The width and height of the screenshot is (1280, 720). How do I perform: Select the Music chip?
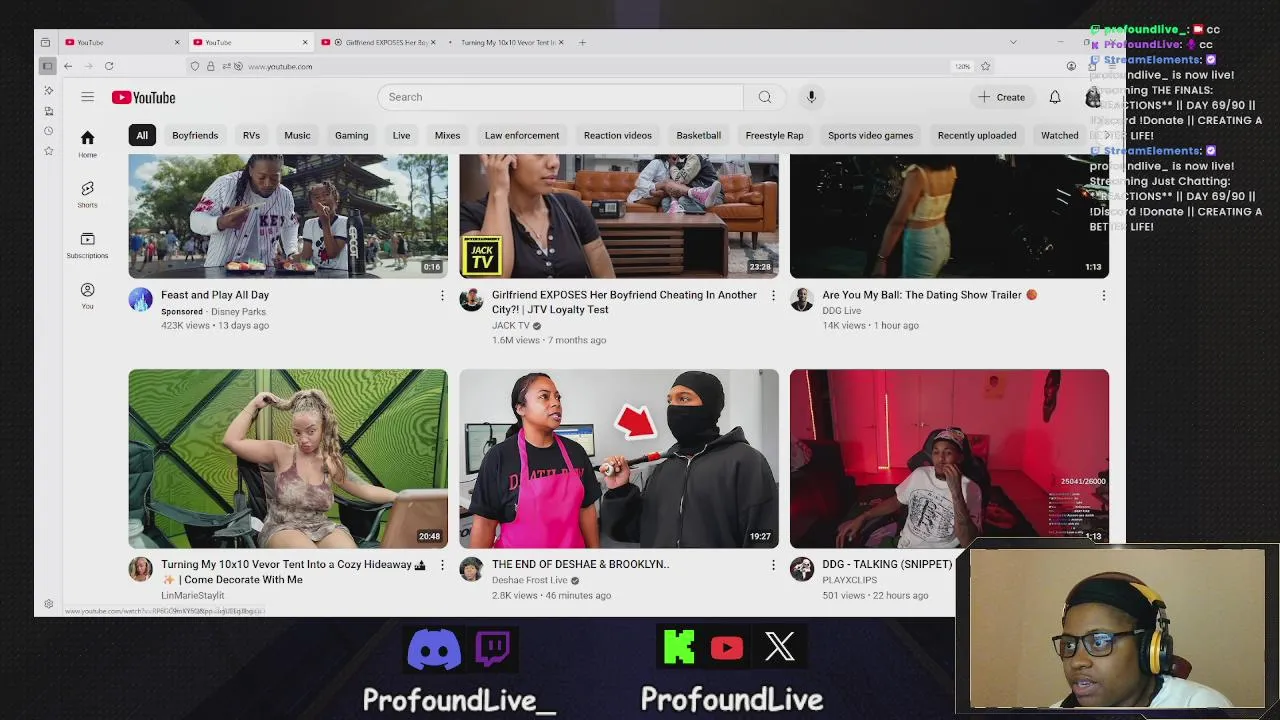(297, 135)
